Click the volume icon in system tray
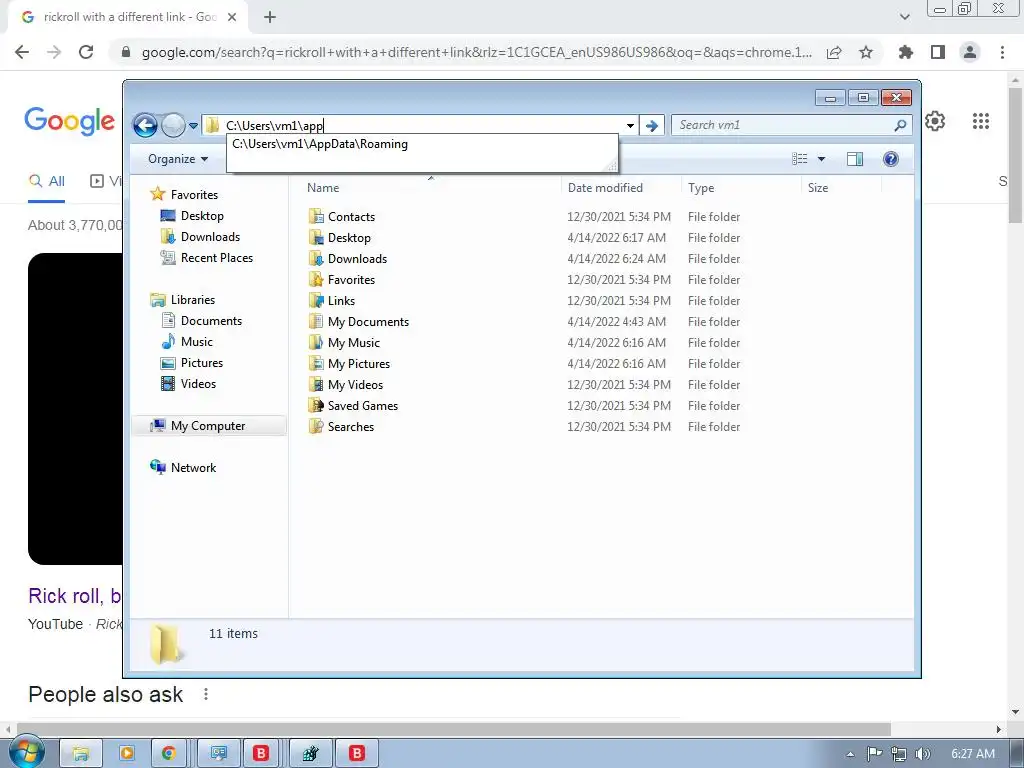This screenshot has height=768, width=1024. pos(923,754)
